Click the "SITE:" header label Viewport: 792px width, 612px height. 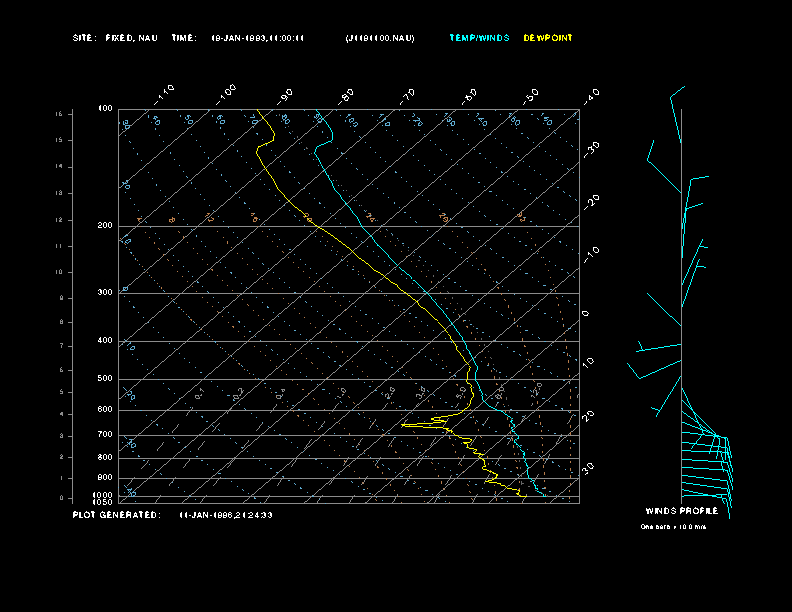(x=84, y=38)
